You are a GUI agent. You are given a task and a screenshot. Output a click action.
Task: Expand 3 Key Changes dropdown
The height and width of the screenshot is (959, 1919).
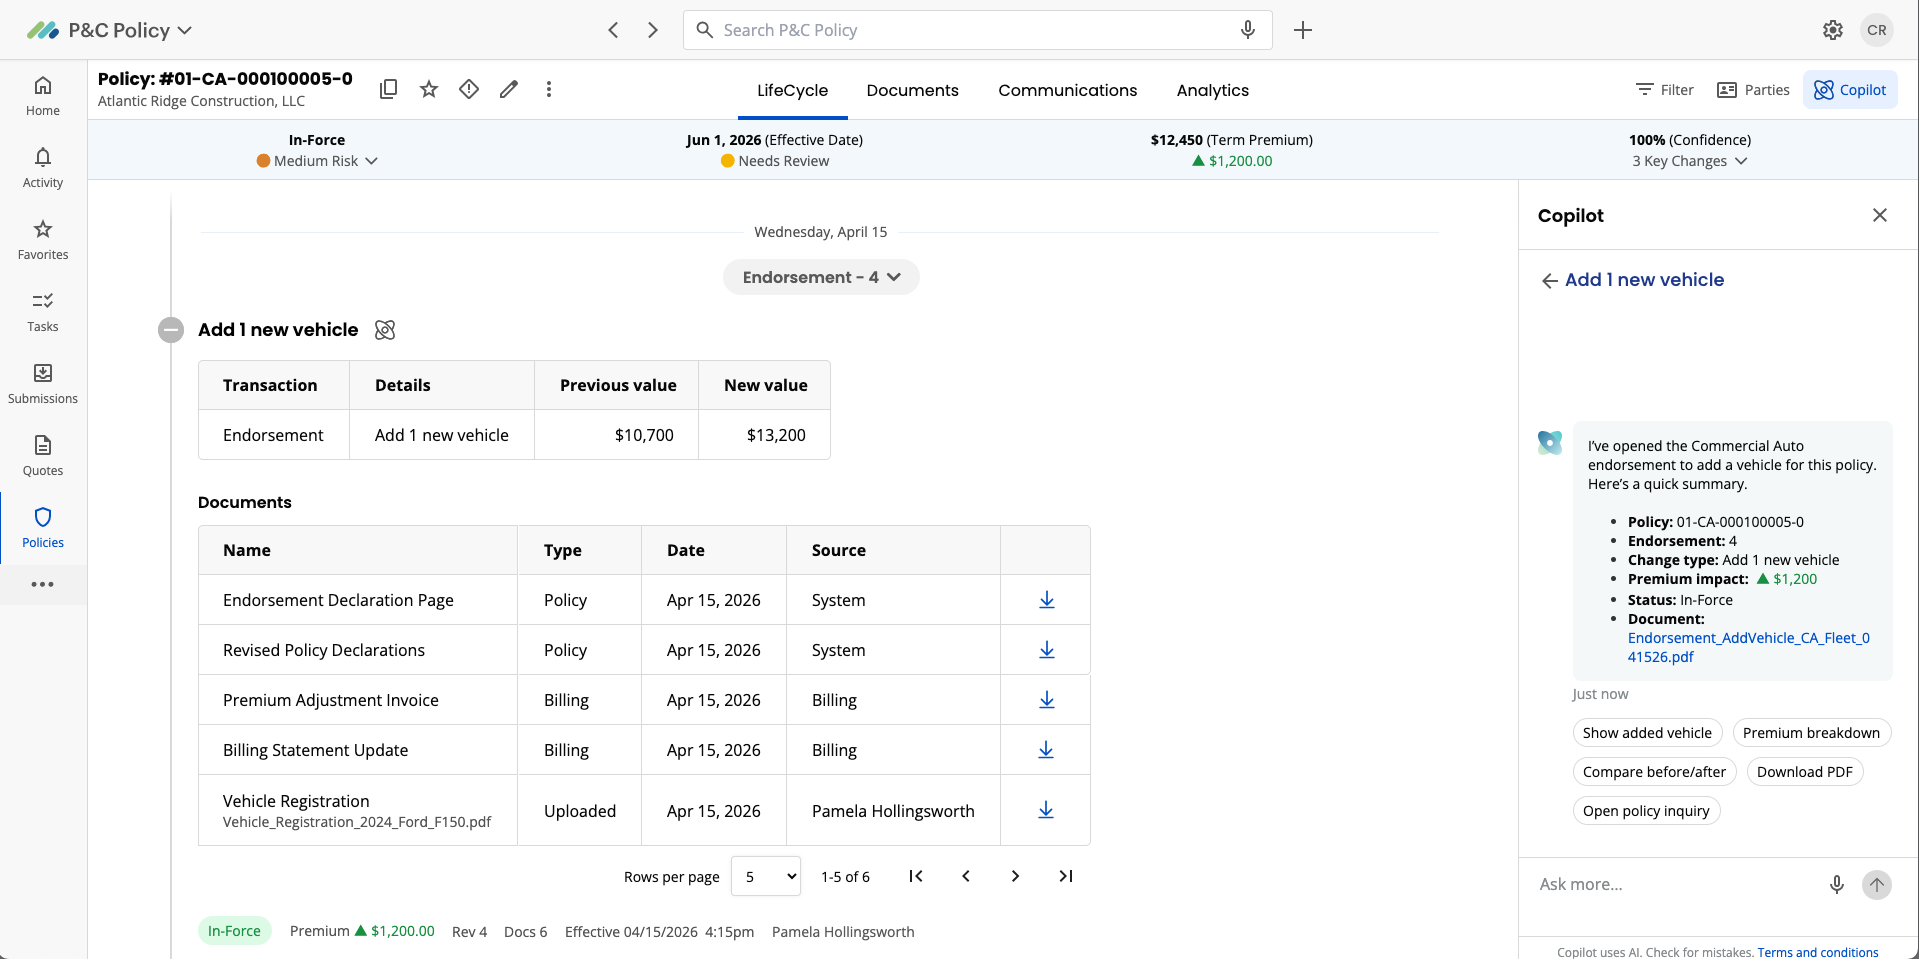pos(1690,161)
